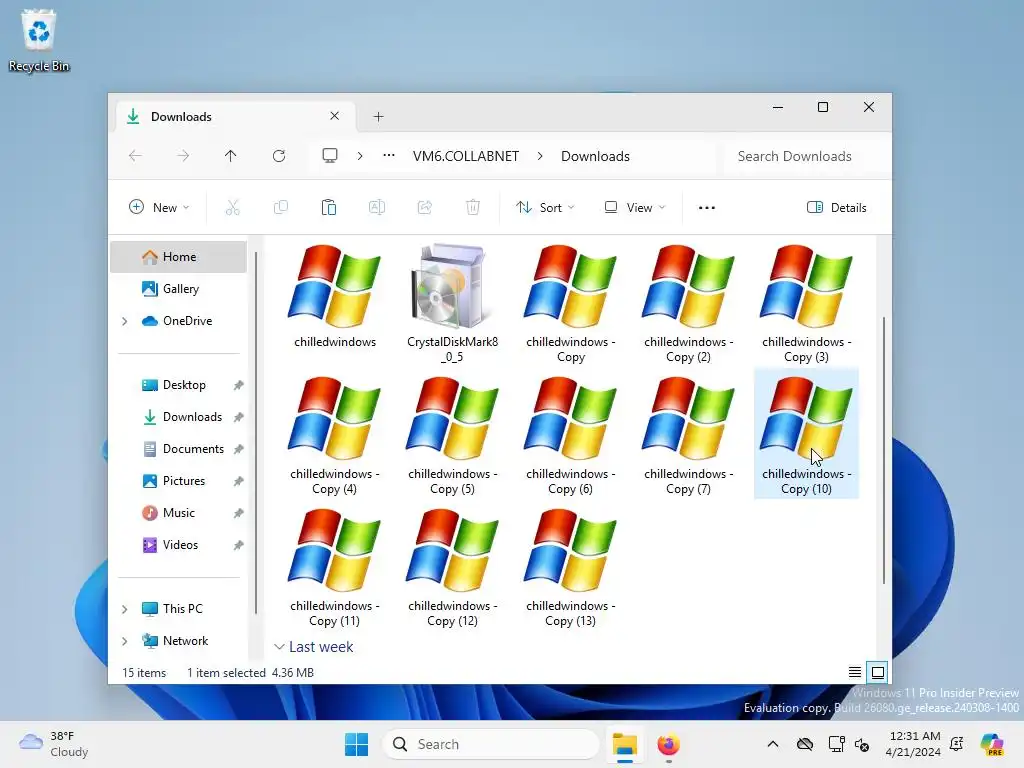Screen dimensions: 1024x768
Task: Click the taskbar Search box
Action: point(491,744)
